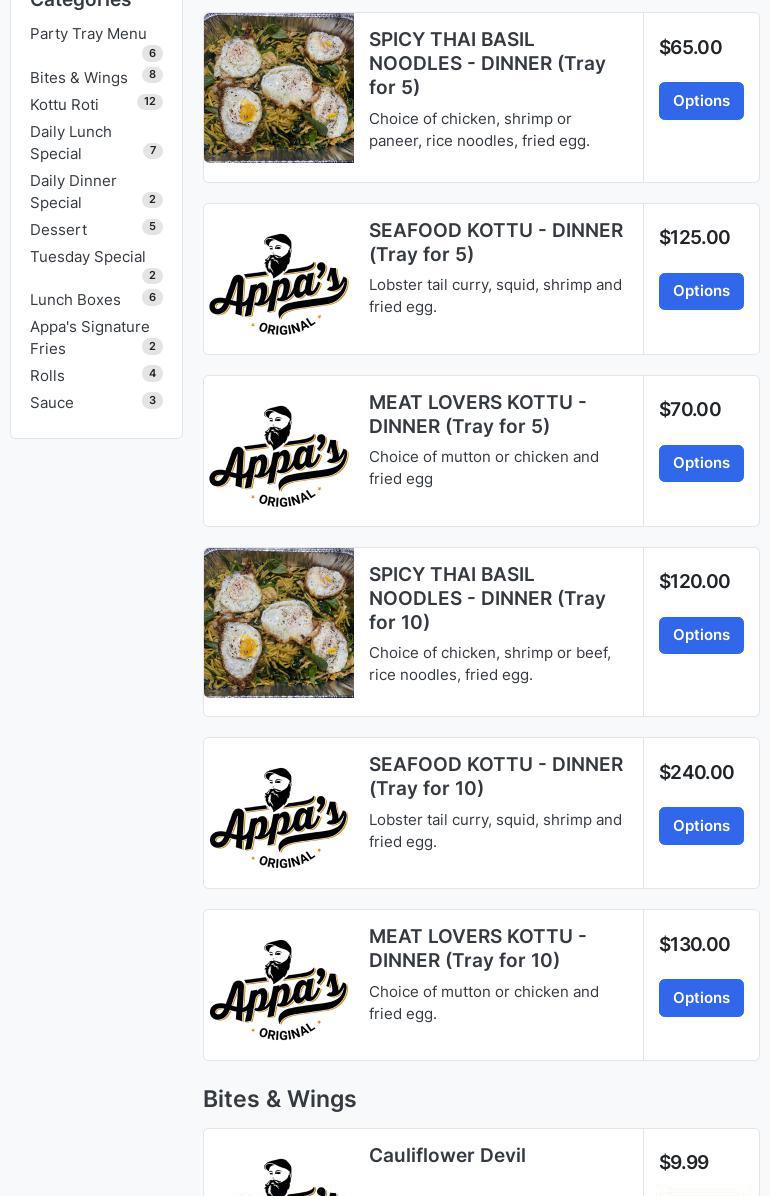Open the Cauliflower Devil item title
The width and height of the screenshot is (770, 1196).
[x=447, y=1156]
